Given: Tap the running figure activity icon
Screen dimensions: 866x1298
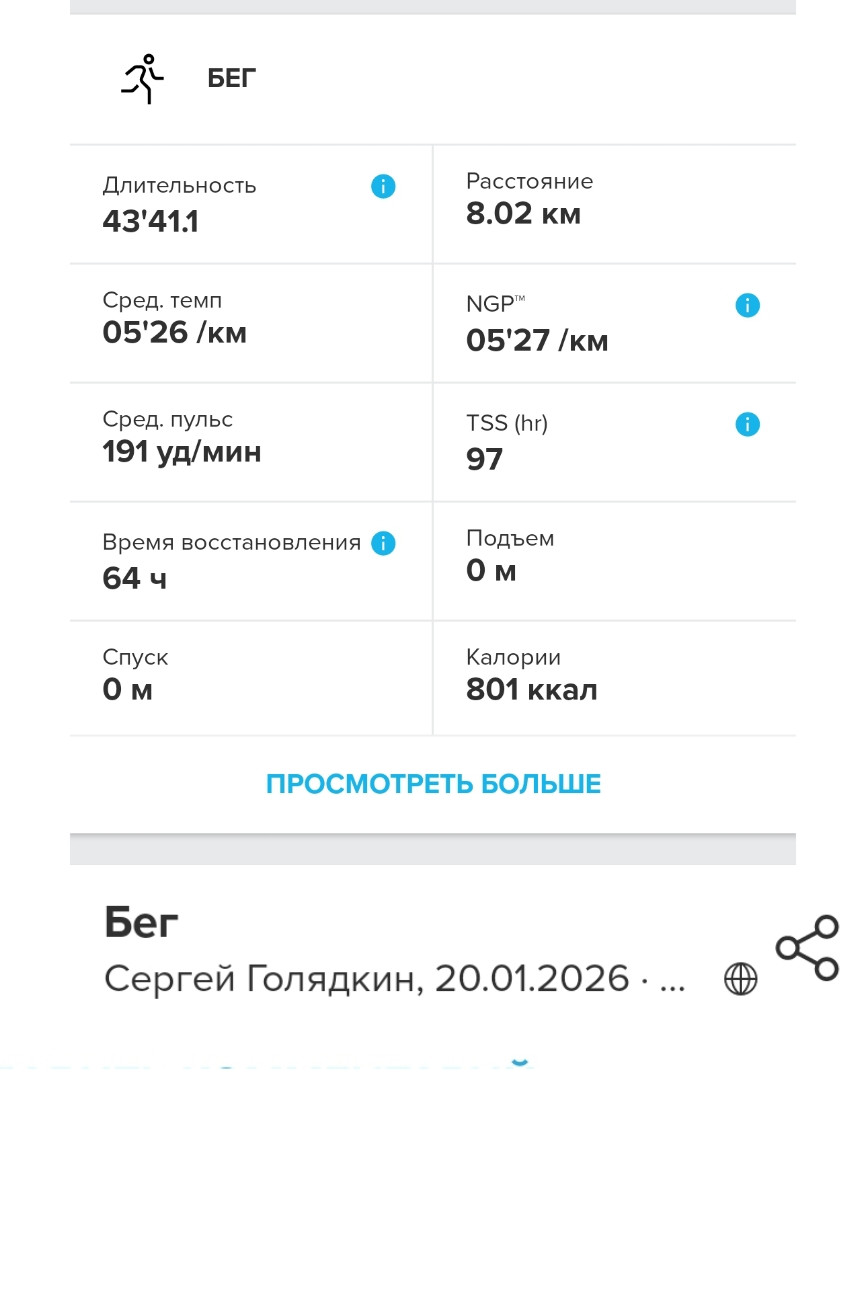Looking at the screenshot, I should pyautogui.click(x=141, y=79).
